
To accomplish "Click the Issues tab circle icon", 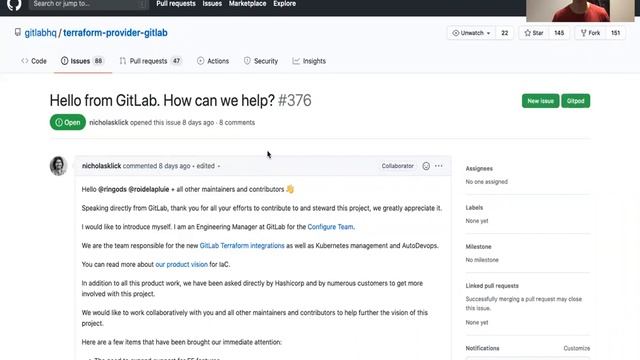I will [x=64, y=61].
